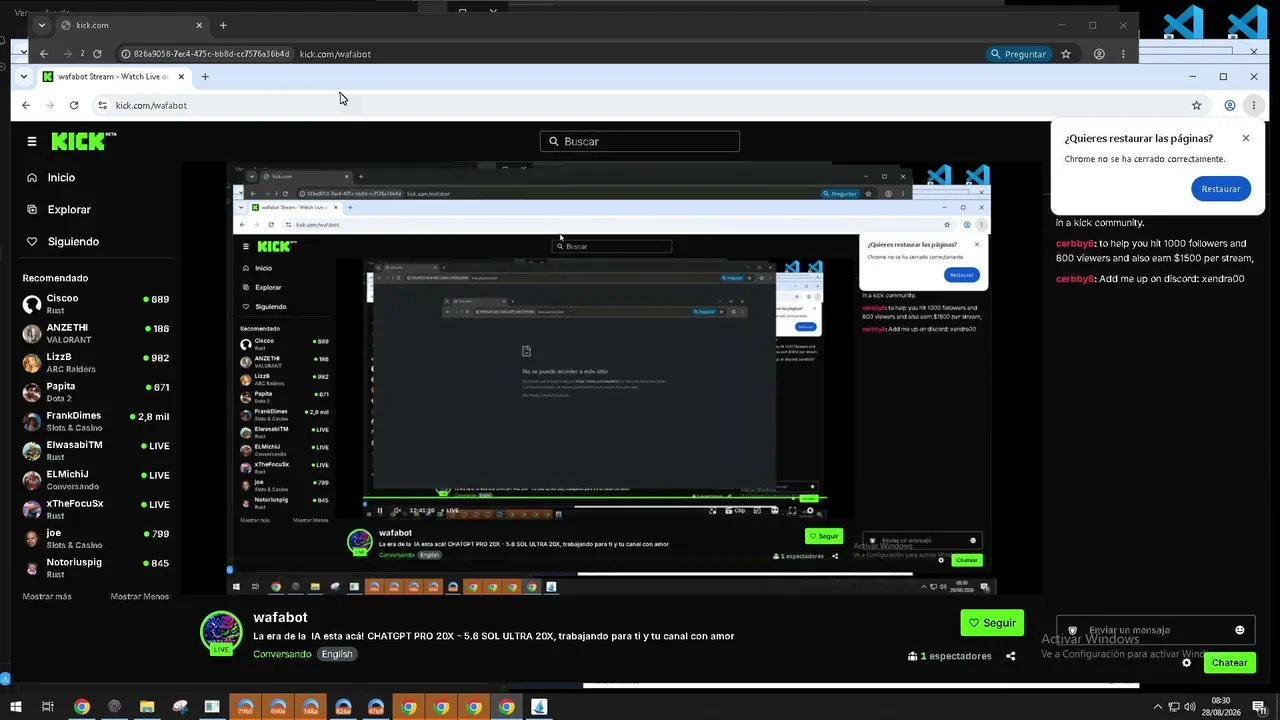
Task: Open the Conversando category link
Action: click(x=282, y=654)
